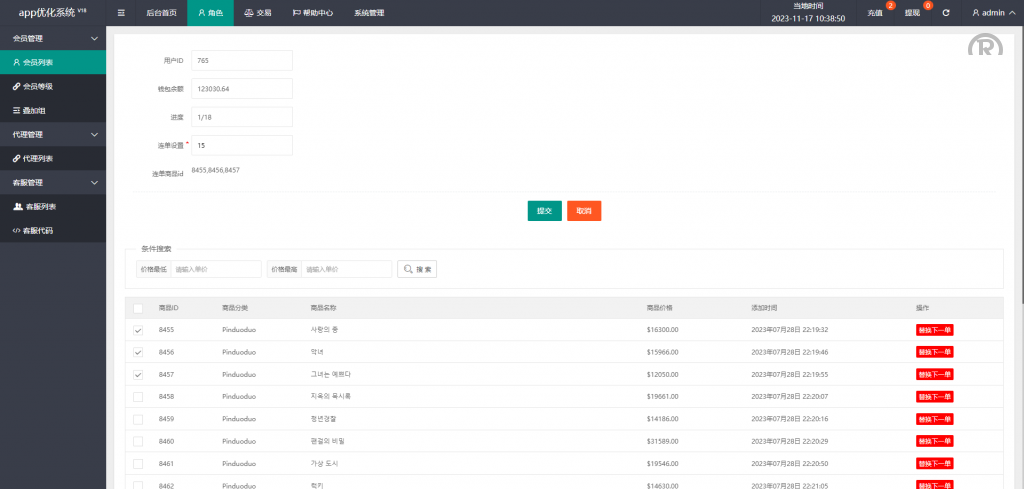1024x489 pixels.
Task: Uncheck the checkbox for product 8455
Action: point(138,329)
